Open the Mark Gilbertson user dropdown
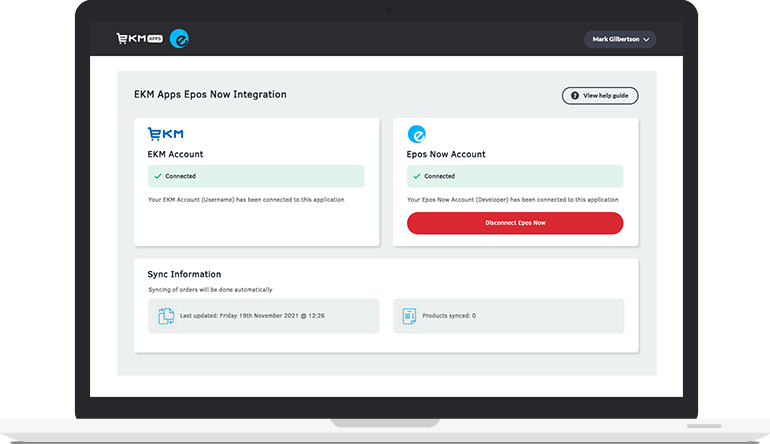Screen dimensions: 770x444 620,39
